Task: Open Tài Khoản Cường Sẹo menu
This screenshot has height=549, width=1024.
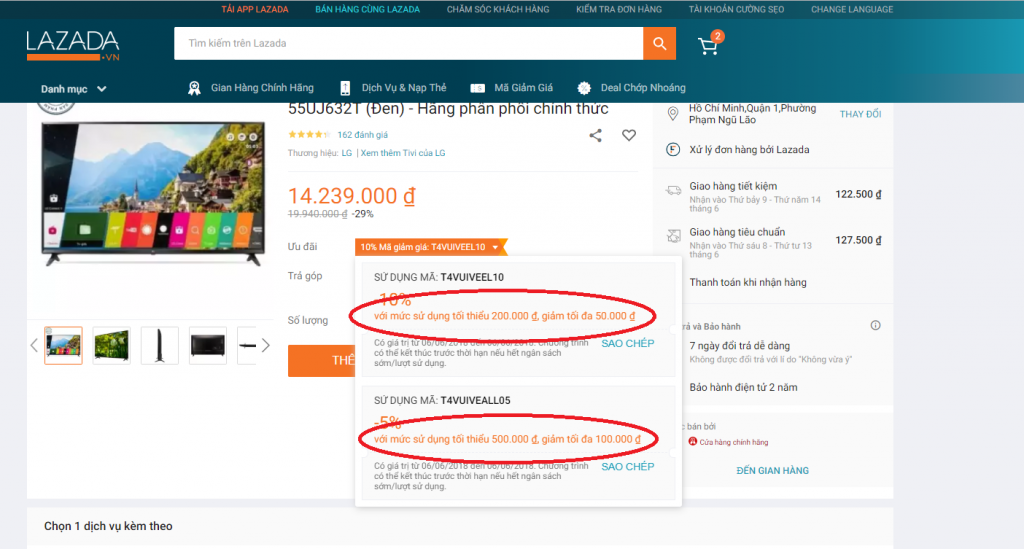Action: (x=736, y=9)
